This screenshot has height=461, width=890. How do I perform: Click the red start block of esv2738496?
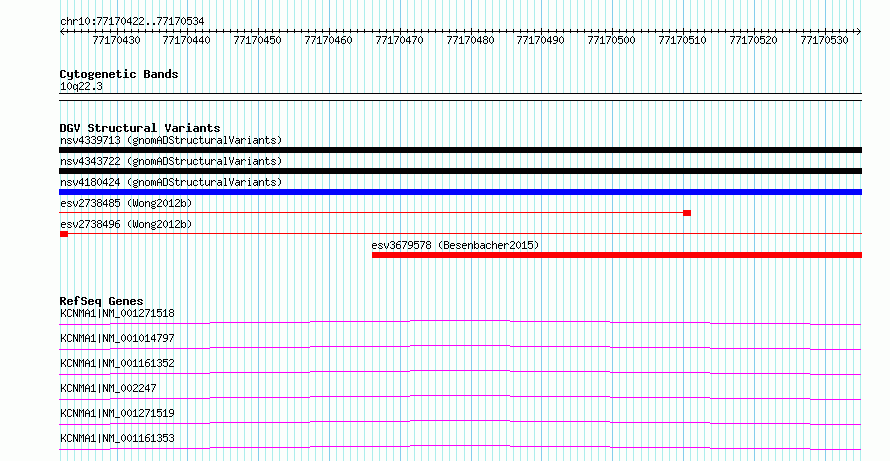point(64,234)
